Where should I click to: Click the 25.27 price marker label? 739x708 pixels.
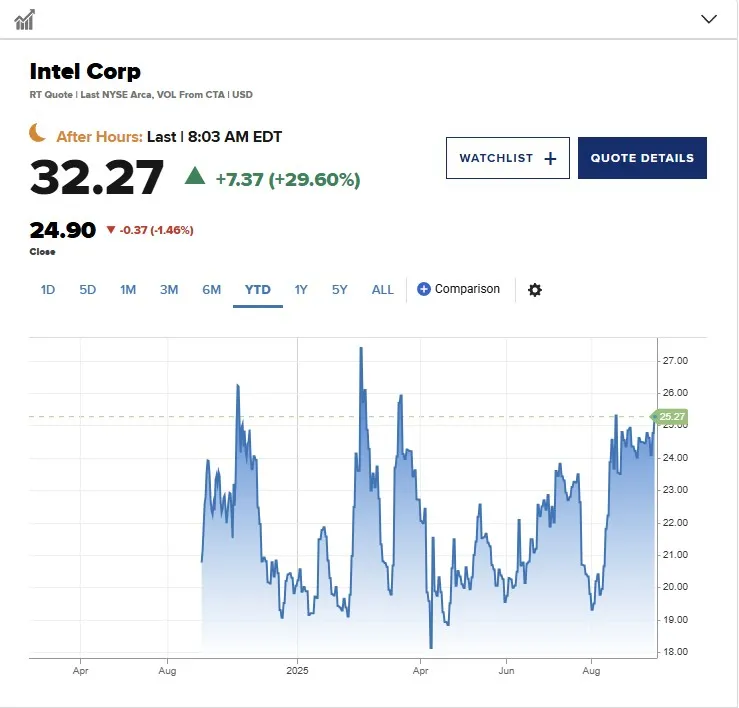click(669, 417)
